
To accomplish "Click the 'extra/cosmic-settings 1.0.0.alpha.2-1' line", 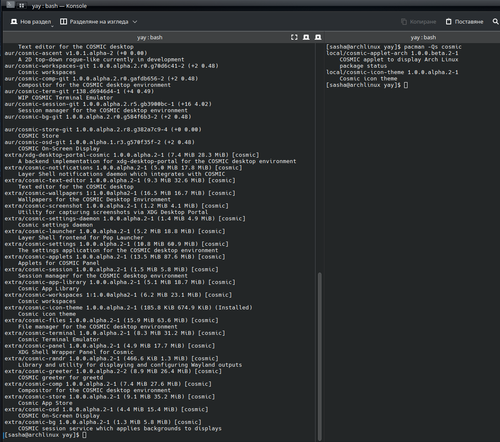I will pyautogui.click(x=116, y=244).
